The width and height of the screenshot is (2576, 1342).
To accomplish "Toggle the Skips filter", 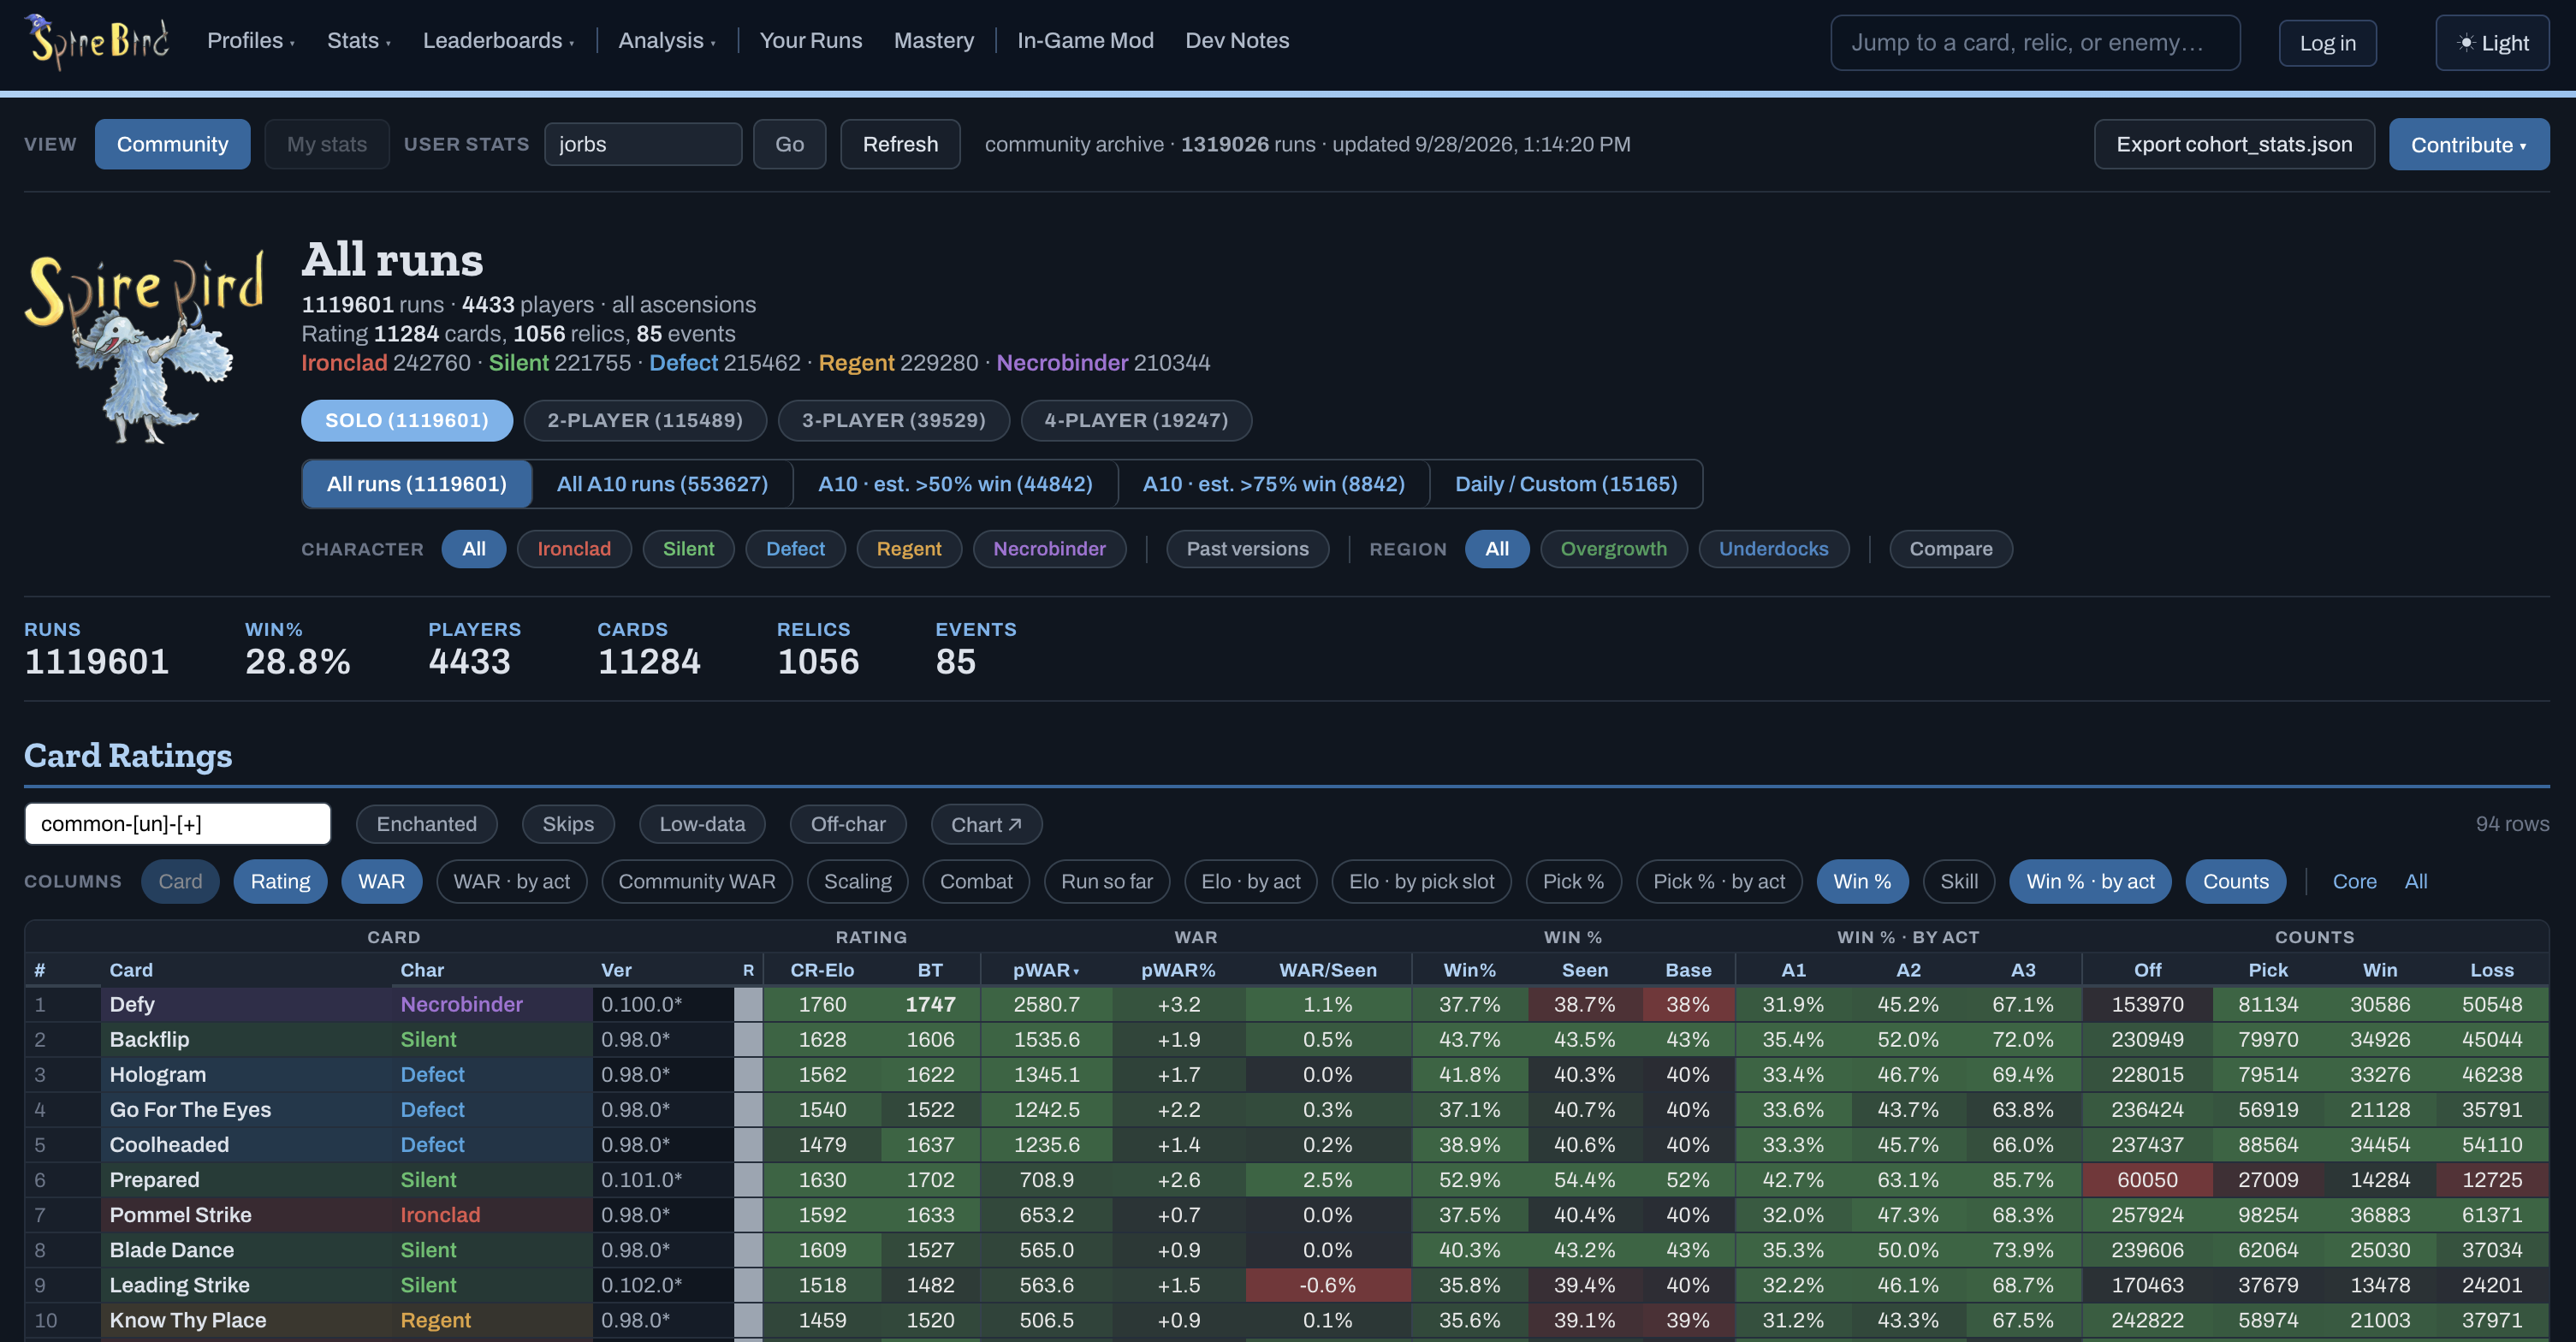I will [x=568, y=824].
